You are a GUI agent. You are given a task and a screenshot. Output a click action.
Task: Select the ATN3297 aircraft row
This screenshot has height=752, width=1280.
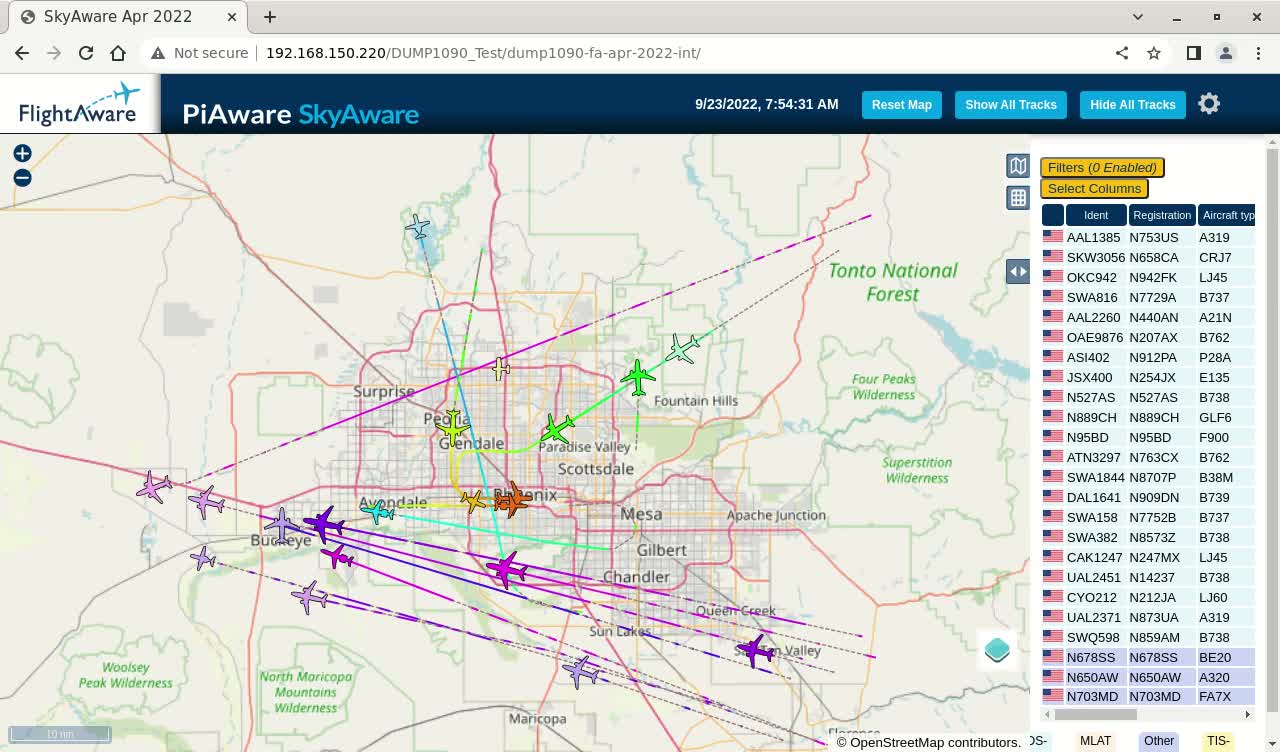(1148, 457)
